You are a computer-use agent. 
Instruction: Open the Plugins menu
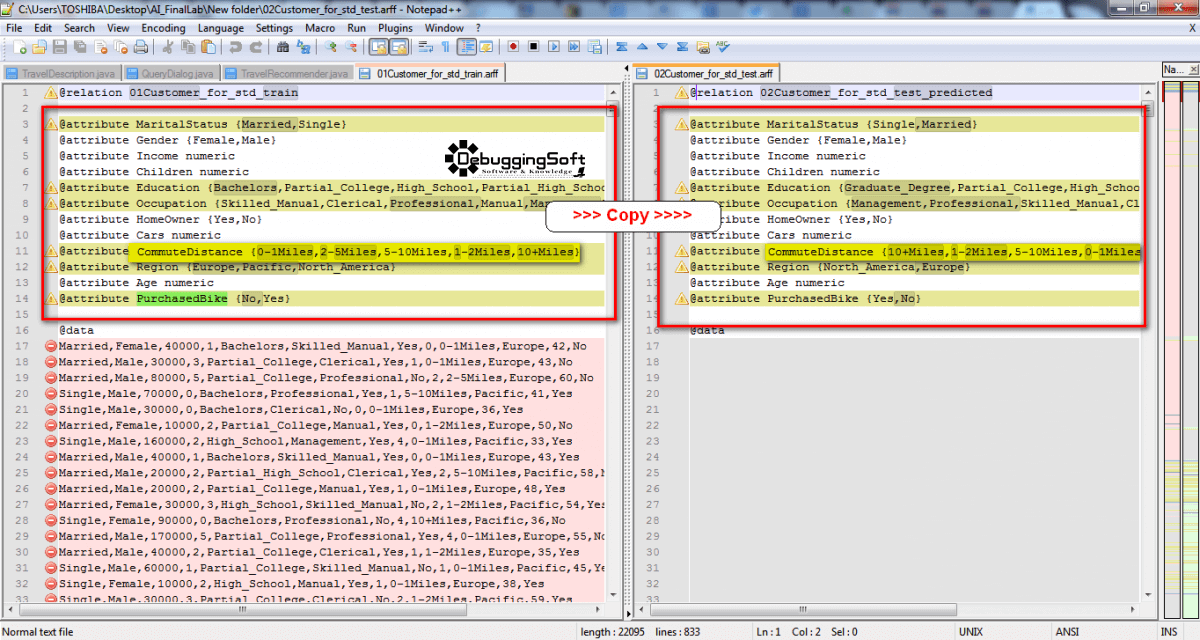pos(395,28)
